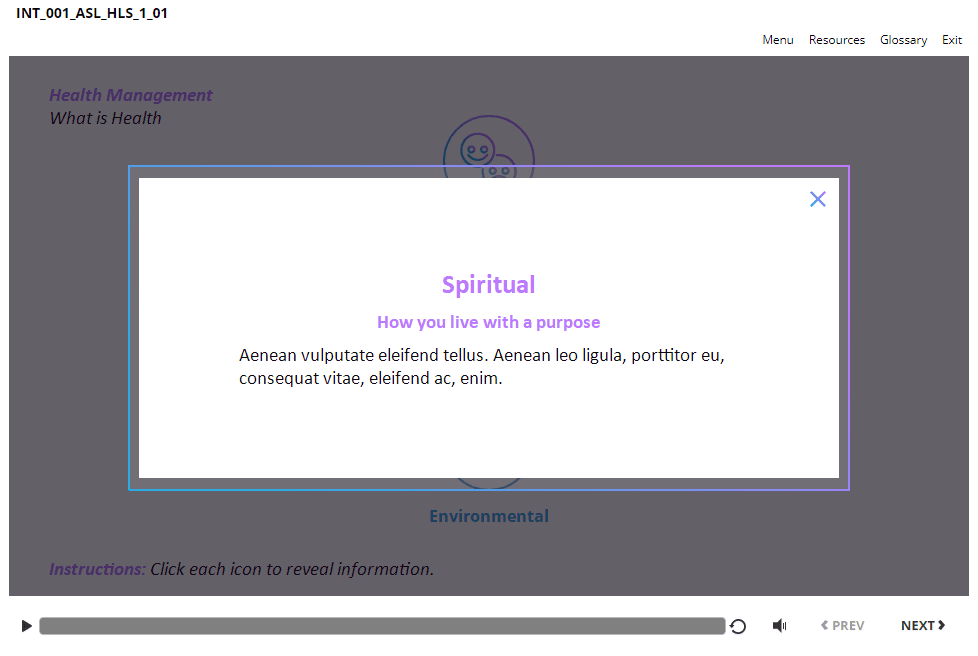Screen dimensions: 978x656
Task: Click the Aenean vulputate paragraph text
Action: [481, 367]
